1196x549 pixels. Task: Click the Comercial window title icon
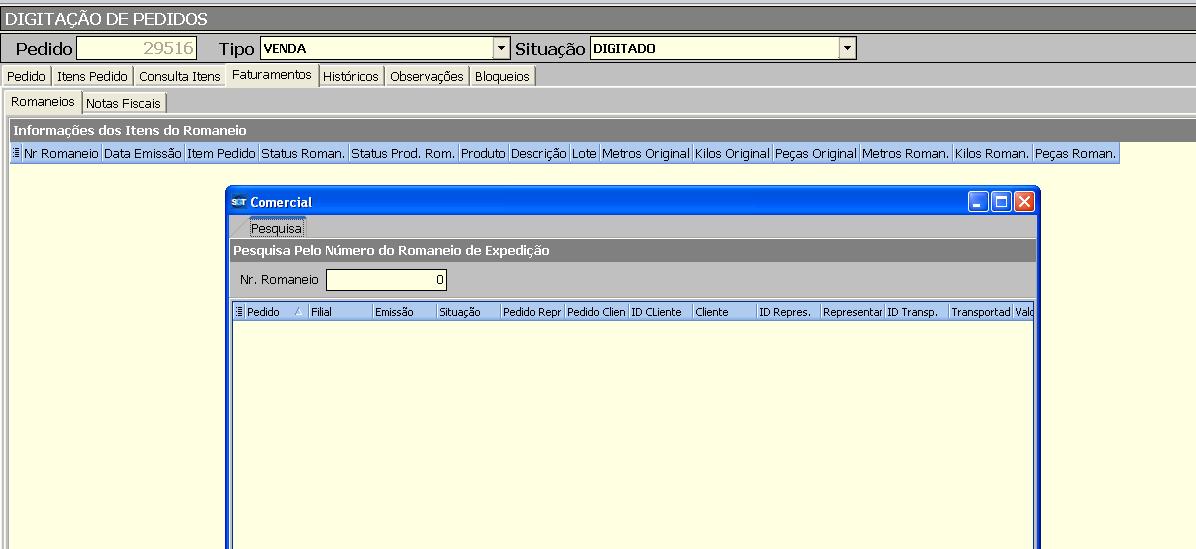coord(238,202)
